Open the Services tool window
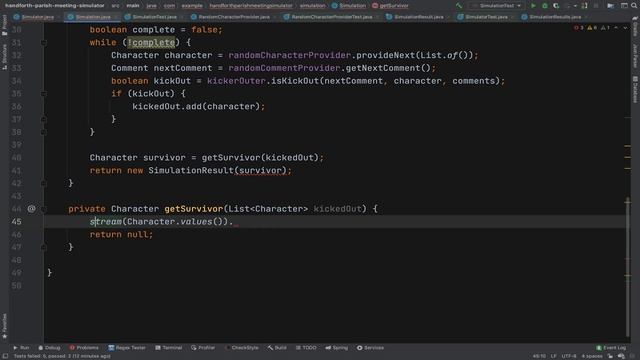The width and height of the screenshot is (640, 360). coord(370,348)
